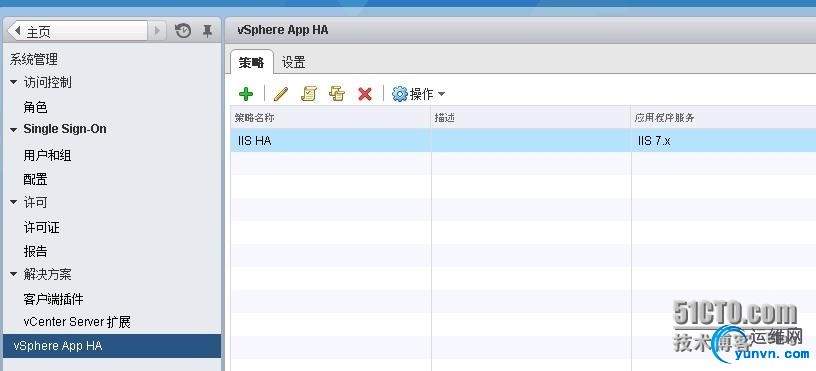
Task: Open 用户和组 in the sidebar
Action: (47, 156)
